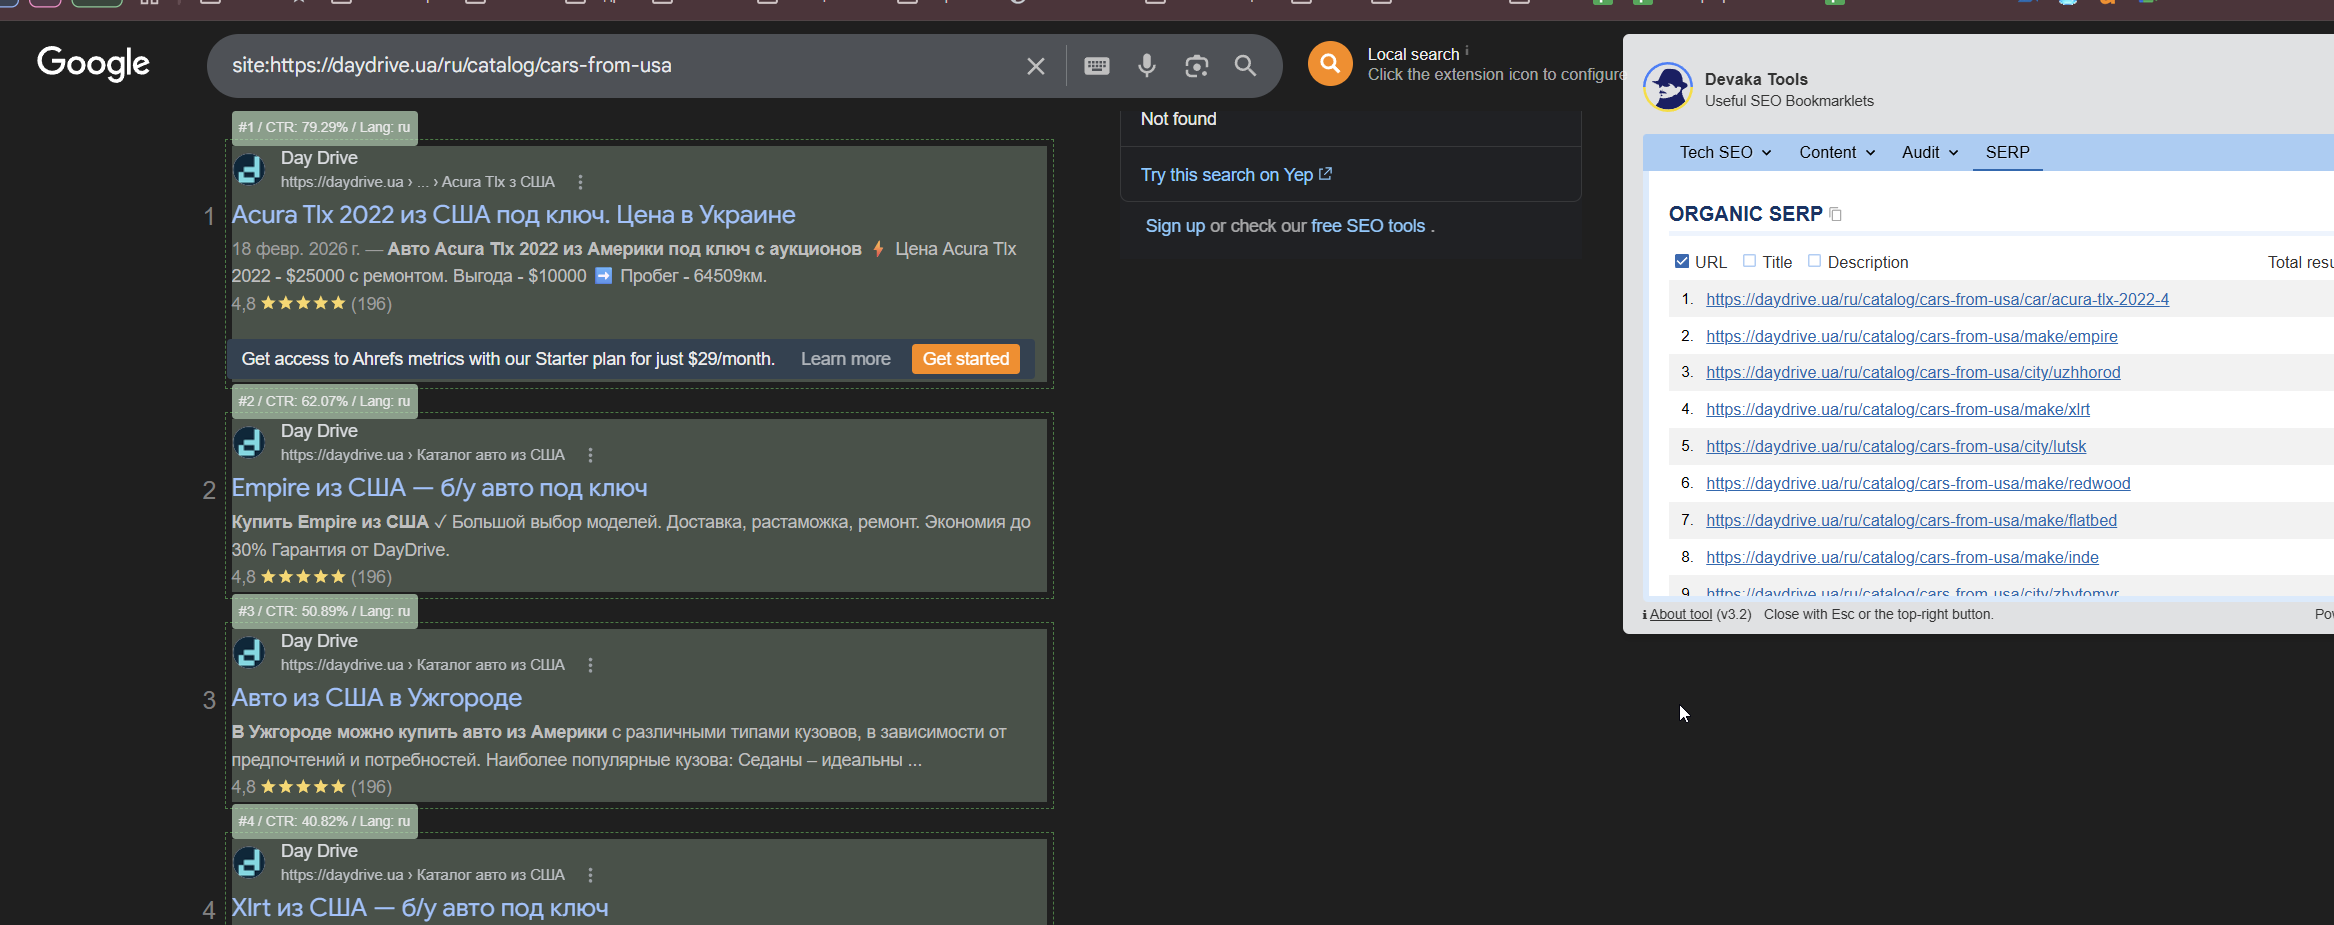Open the make/flatbed URL in Devaka list
Screen dimensions: 2334x925
click(1911, 521)
